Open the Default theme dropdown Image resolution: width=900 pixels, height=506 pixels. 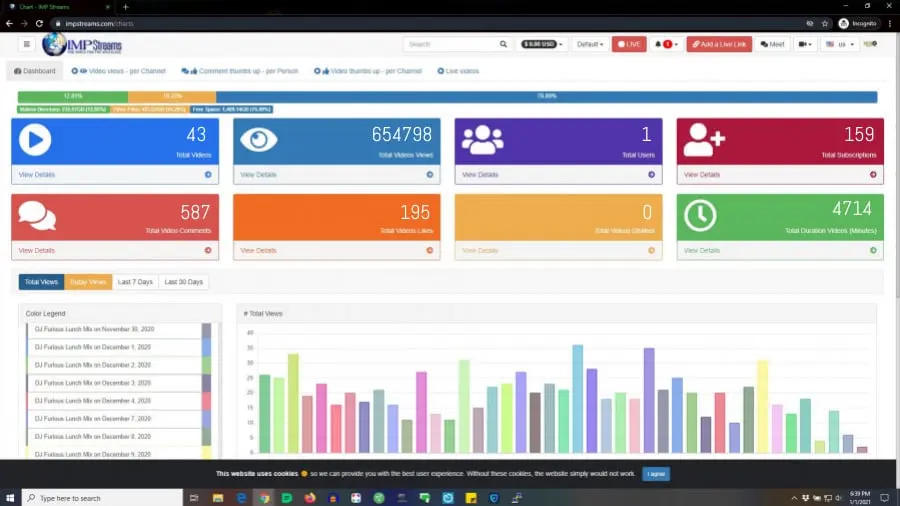coord(590,44)
